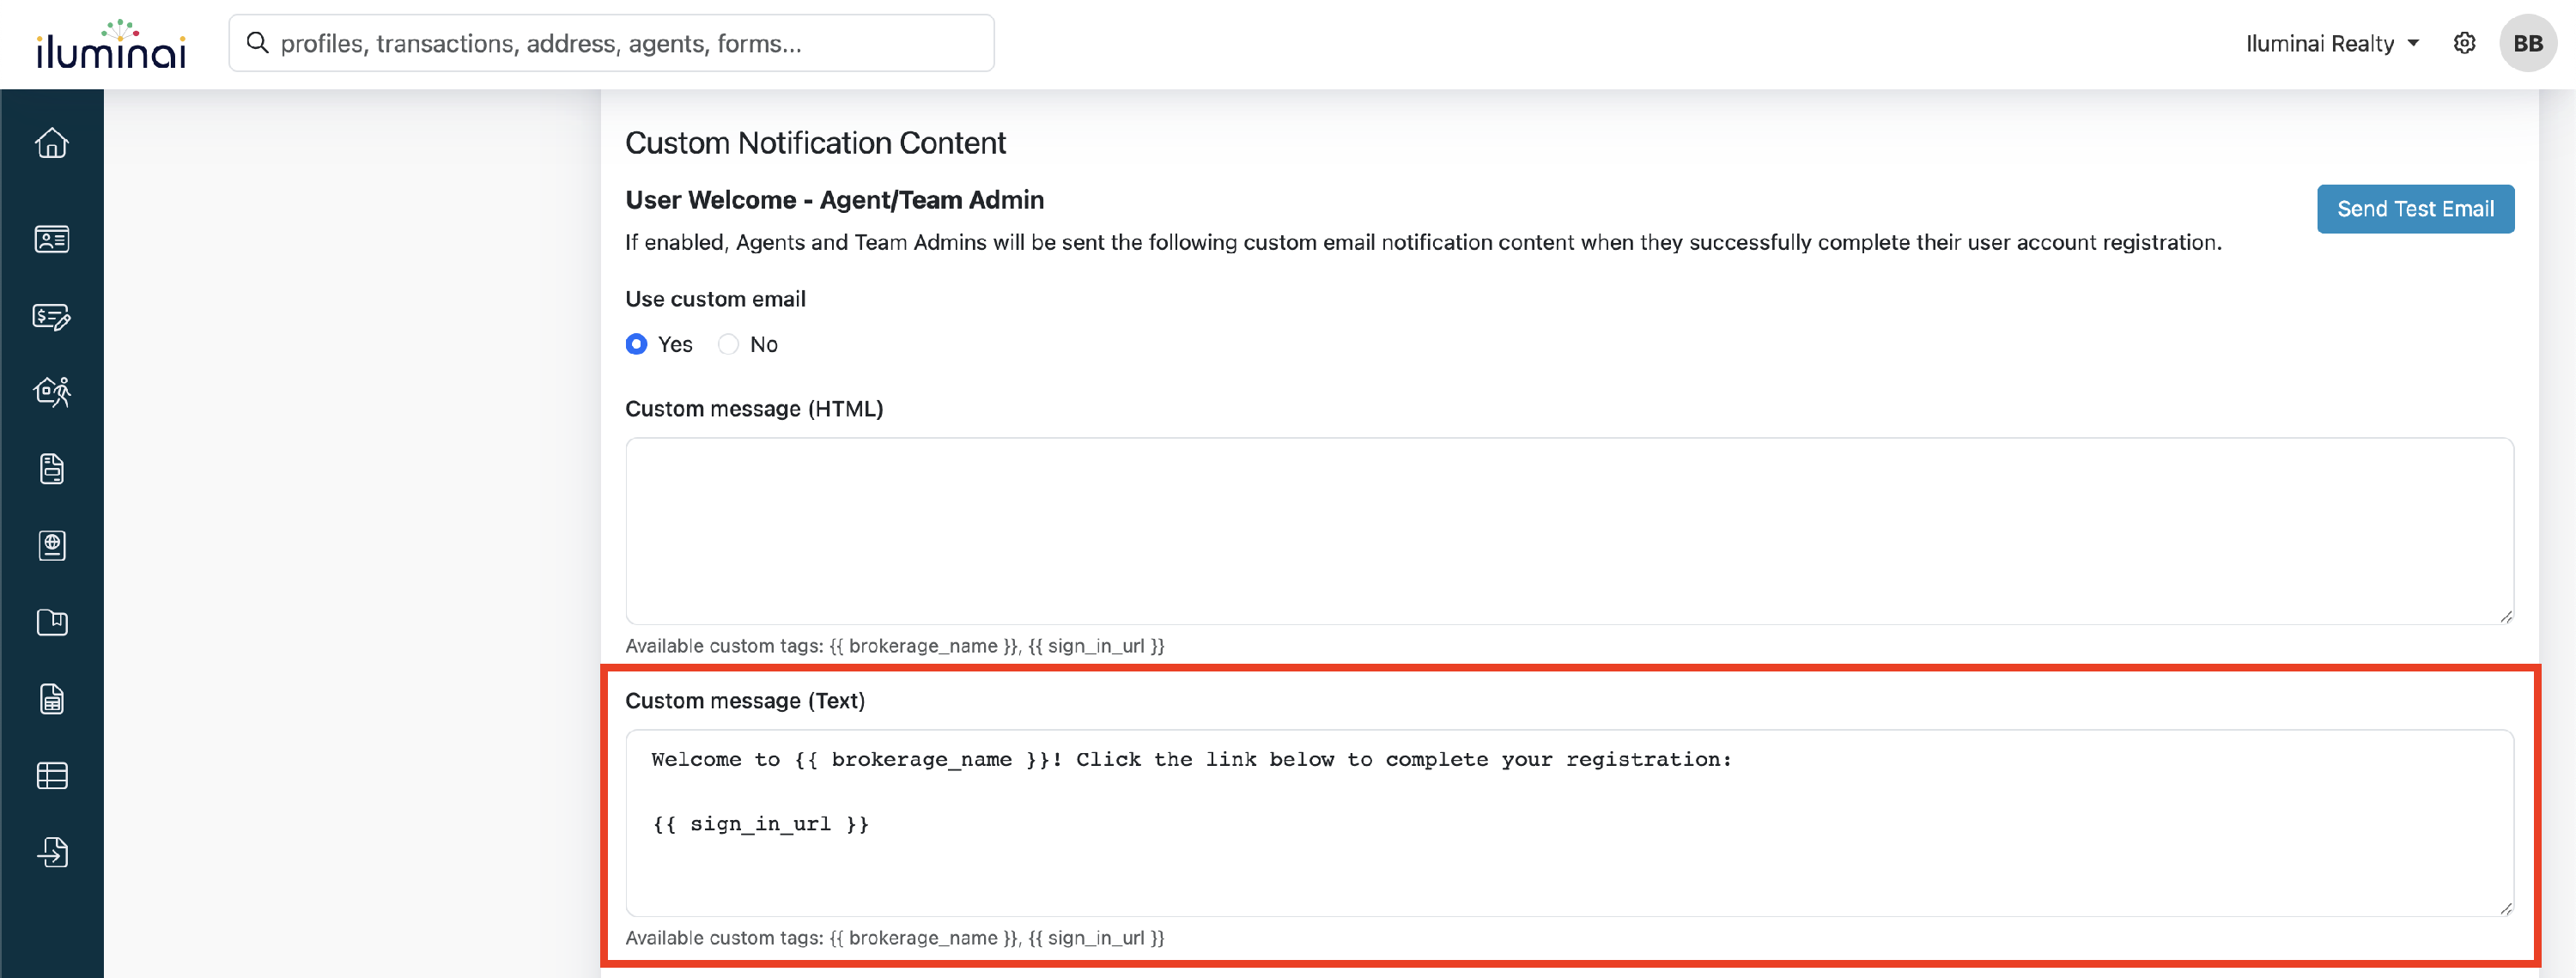Screen dimensions: 2576x978
Task: Click the 'Custom Notification Content' heading
Action: click(815, 143)
